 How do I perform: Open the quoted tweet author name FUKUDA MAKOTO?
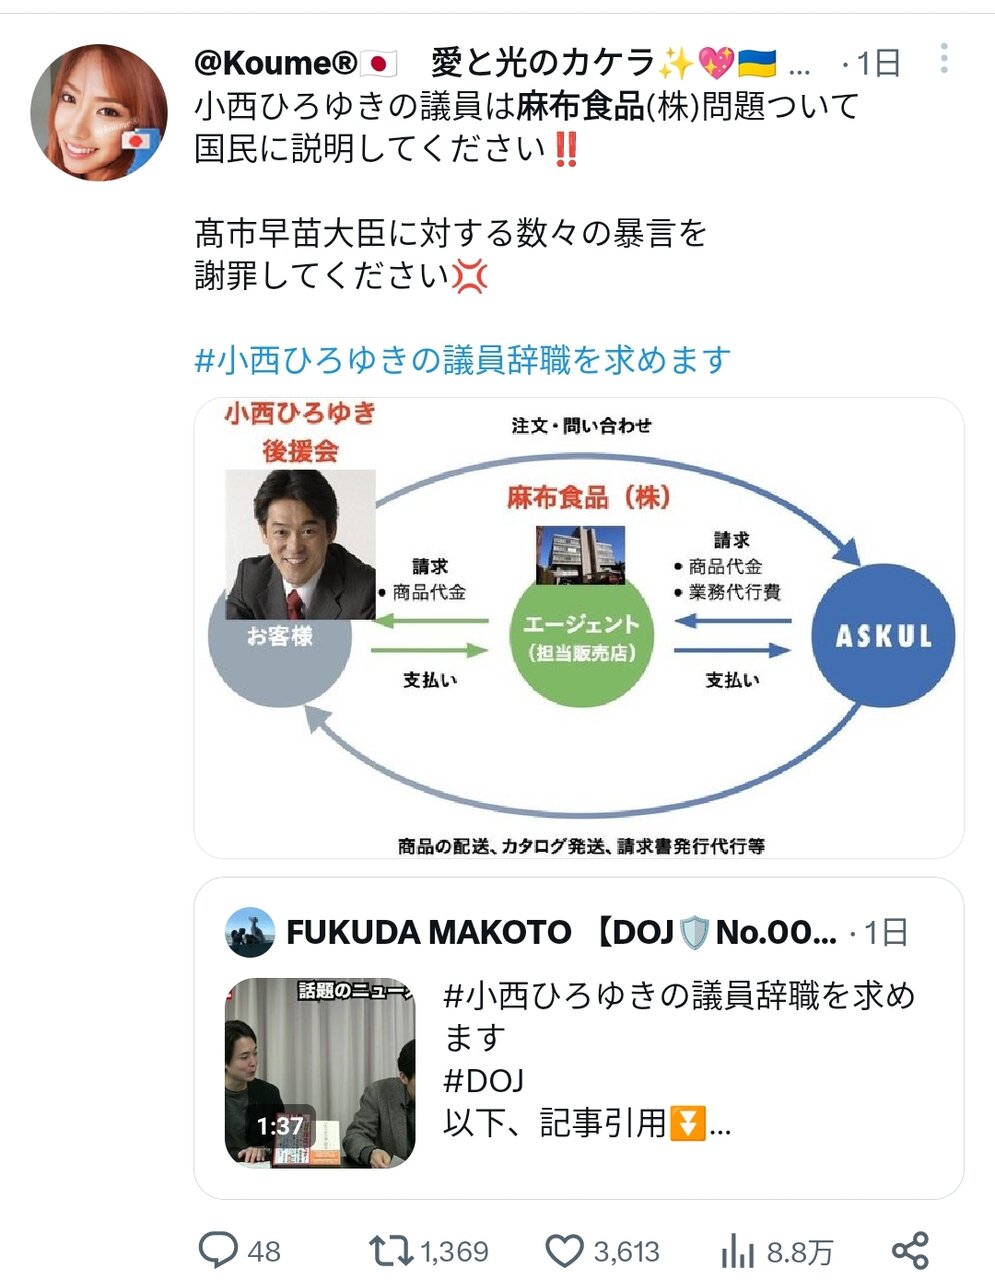pos(428,932)
